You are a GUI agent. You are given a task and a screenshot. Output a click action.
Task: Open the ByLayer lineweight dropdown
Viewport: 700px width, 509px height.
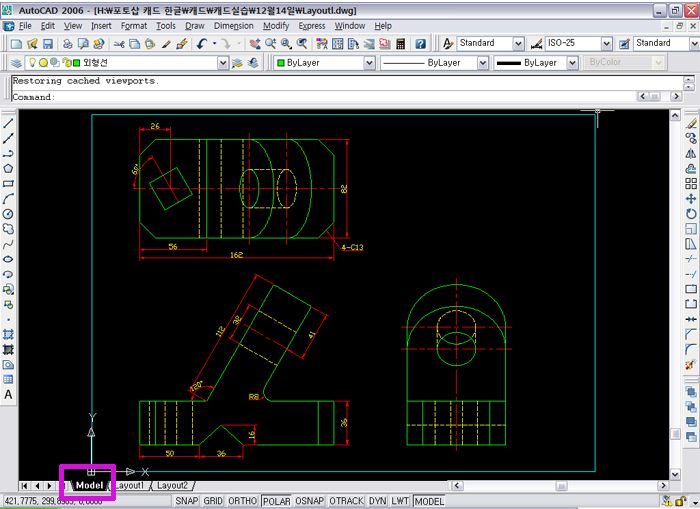point(573,63)
